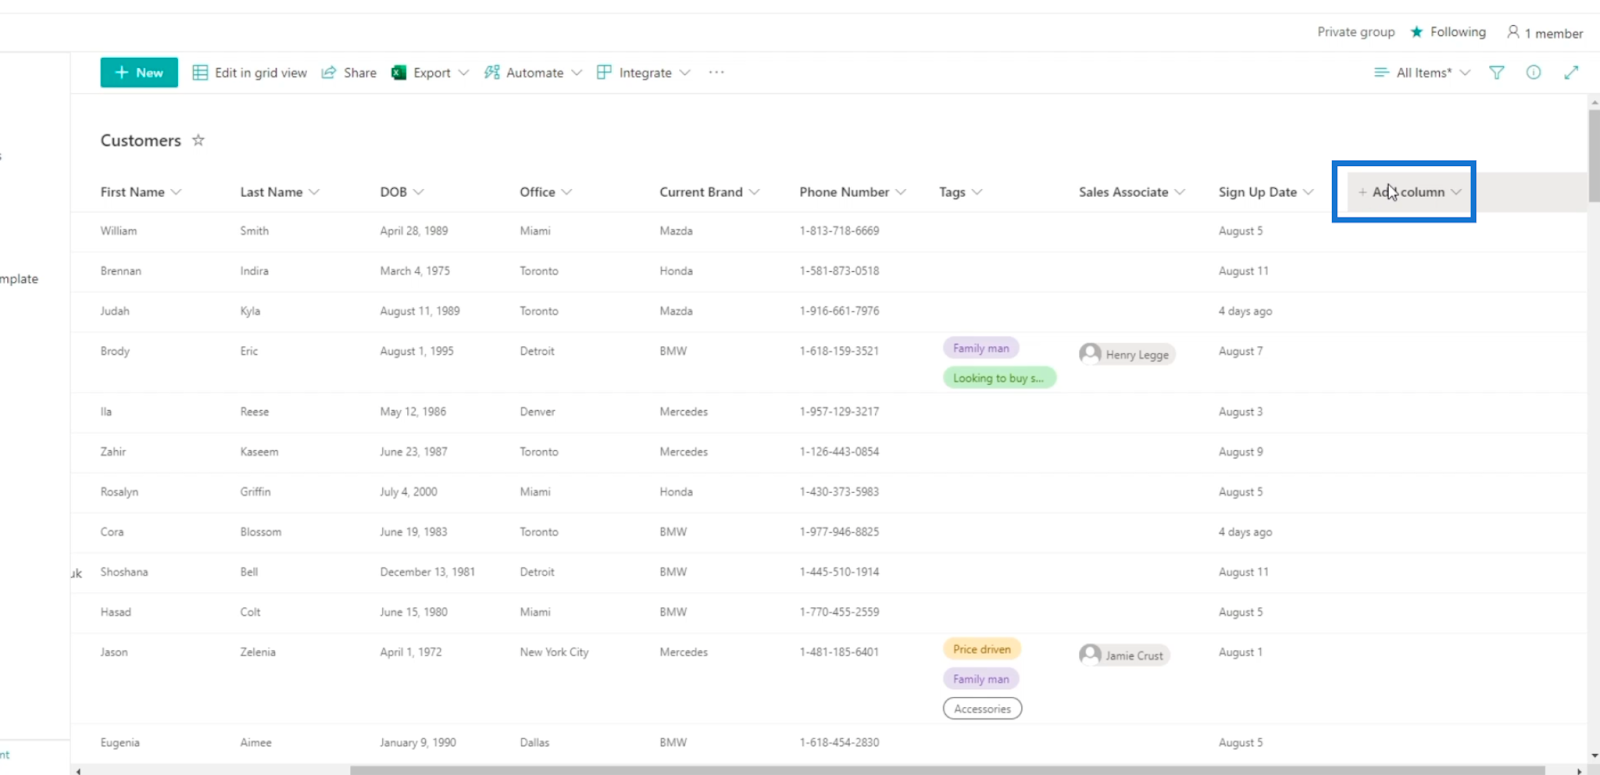Viewport: 1600px width, 775px height.
Task: View the 1 member group link
Action: click(1545, 33)
